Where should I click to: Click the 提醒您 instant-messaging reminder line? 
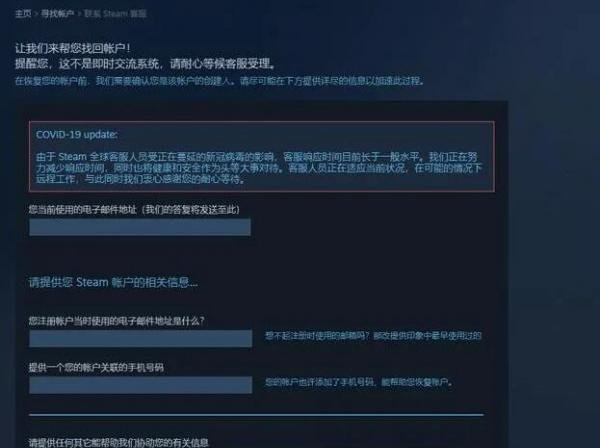145,64
